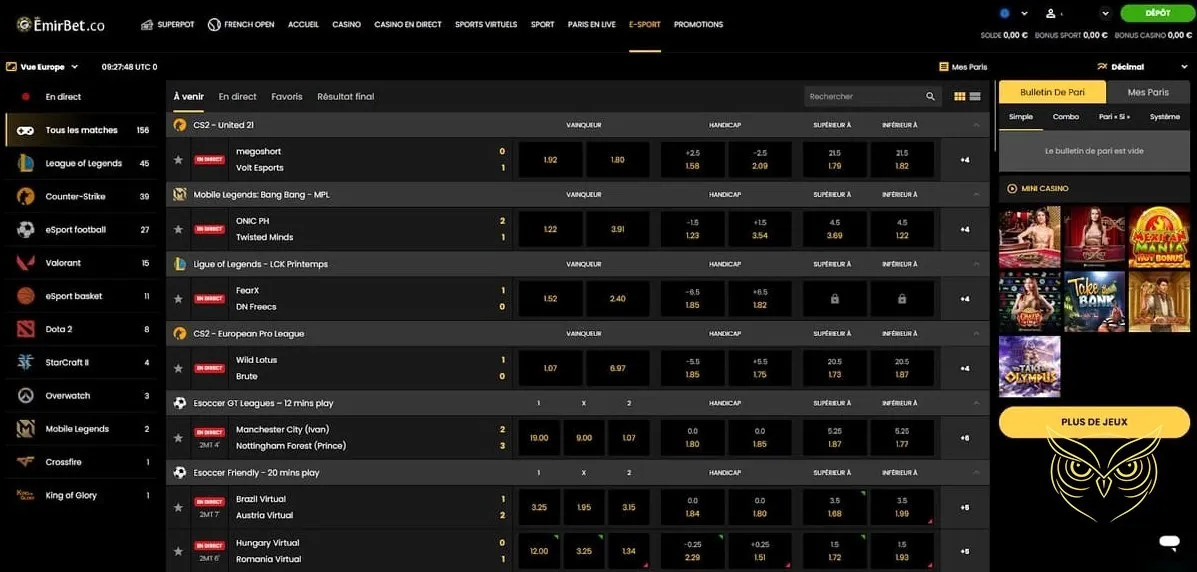Screen dimensions: 1197x572
Task: Click the Counter-Strike icon in sidebar
Action: coord(25,197)
